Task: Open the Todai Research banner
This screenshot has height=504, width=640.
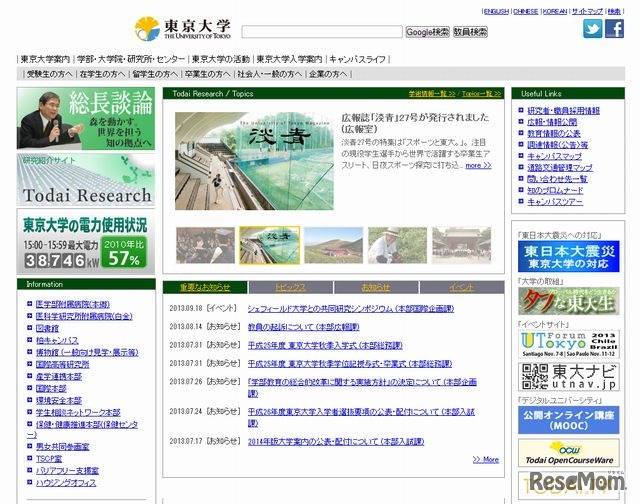Action: [x=86, y=180]
